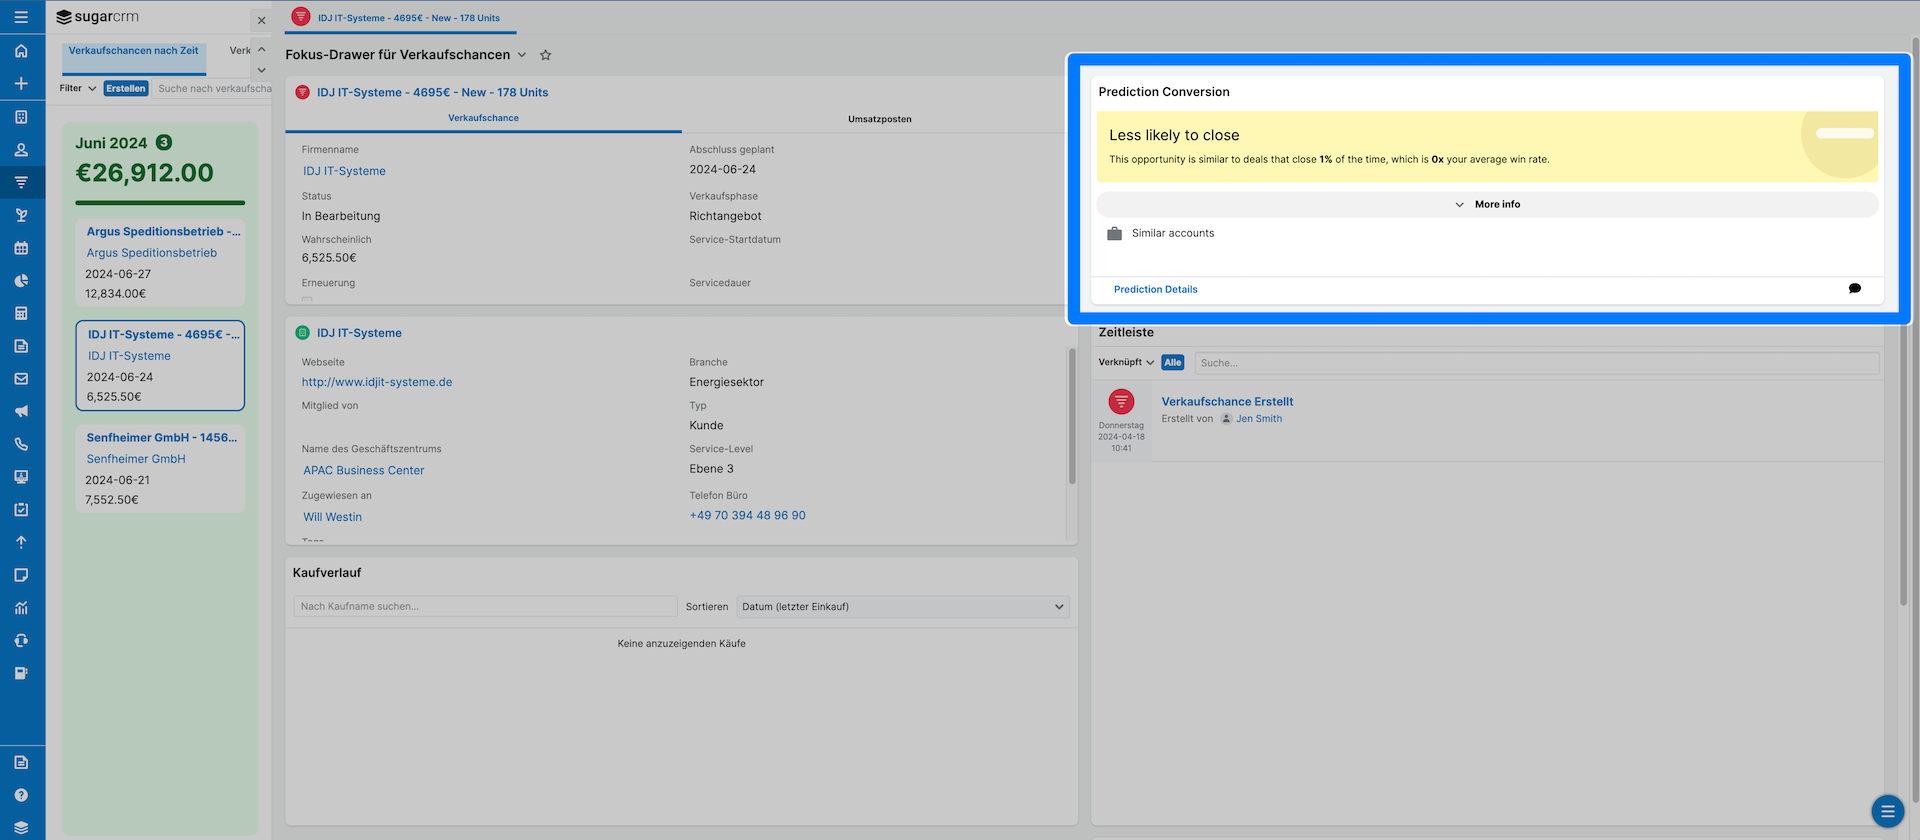Open the Notes sticky note icon
This screenshot has height=840, width=1920.
tap(21, 575)
